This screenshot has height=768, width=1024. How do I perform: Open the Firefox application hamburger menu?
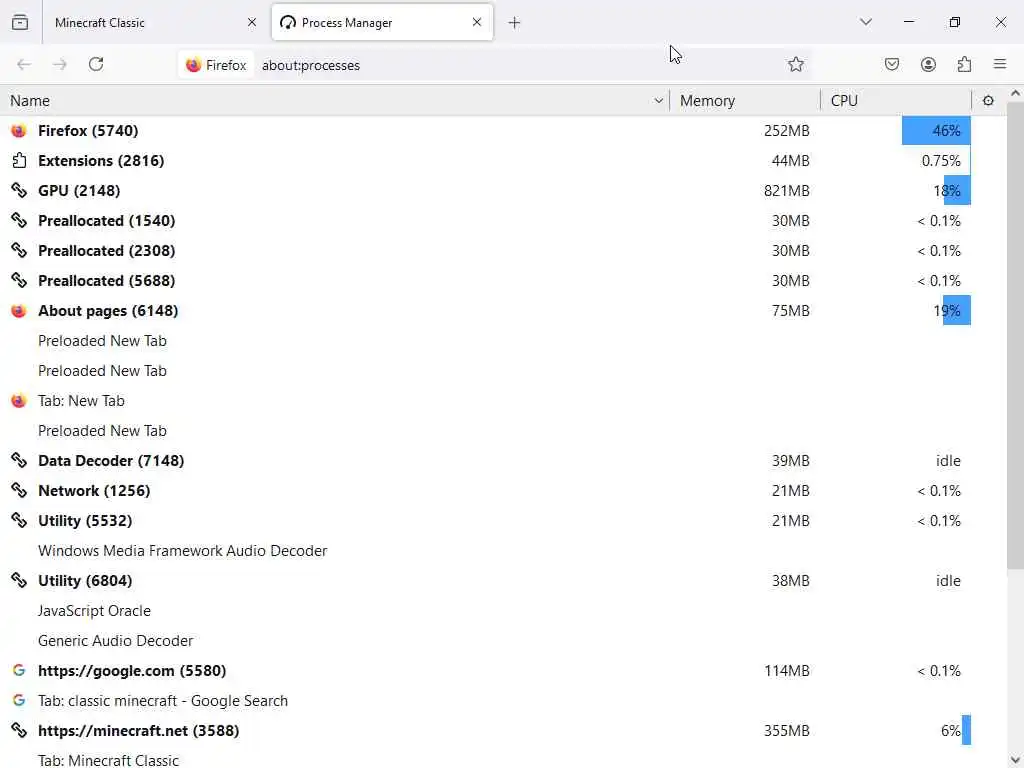point(1000,64)
